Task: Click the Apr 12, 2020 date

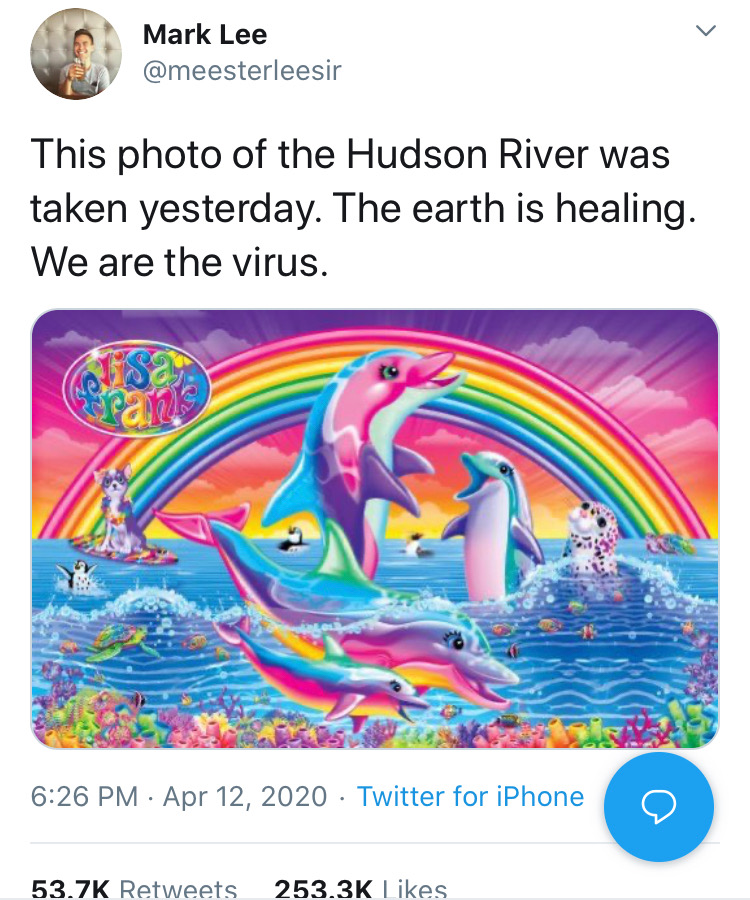Action: click(245, 797)
